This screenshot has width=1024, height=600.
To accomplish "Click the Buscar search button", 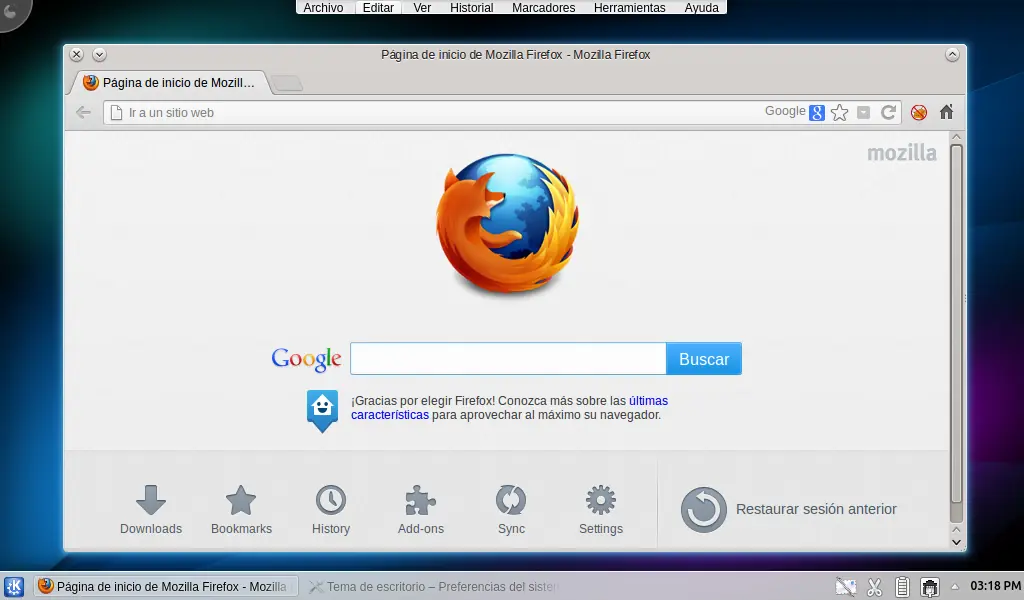I will [704, 358].
